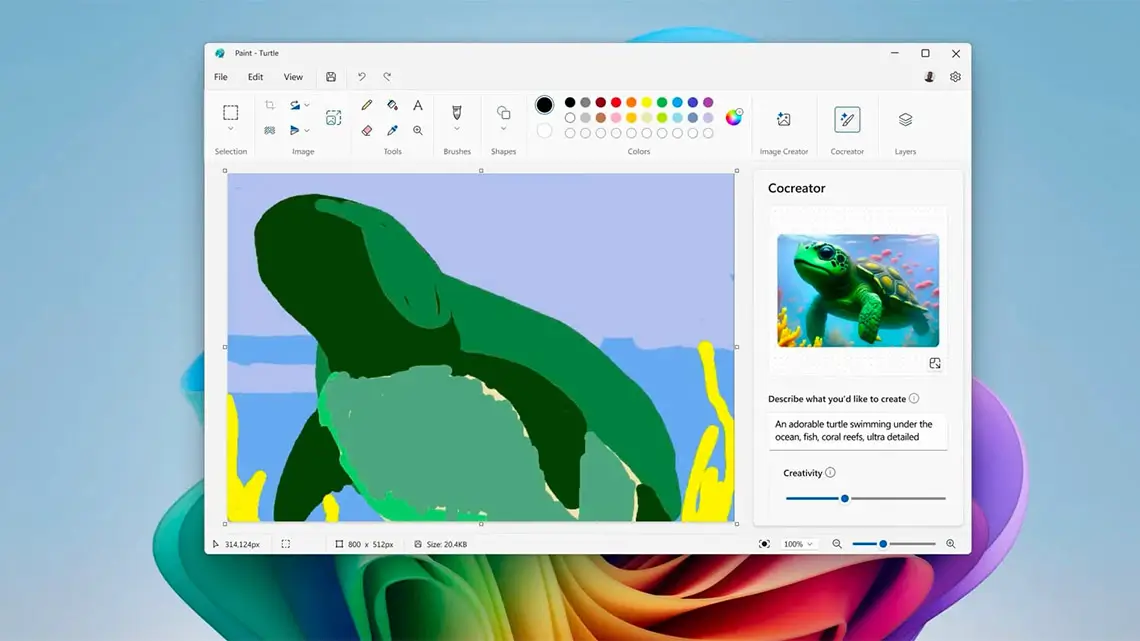Image resolution: width=1140 pixels, height=641 pixels.
Task: Select the Magnifier tool
Action: click(418, 131)
